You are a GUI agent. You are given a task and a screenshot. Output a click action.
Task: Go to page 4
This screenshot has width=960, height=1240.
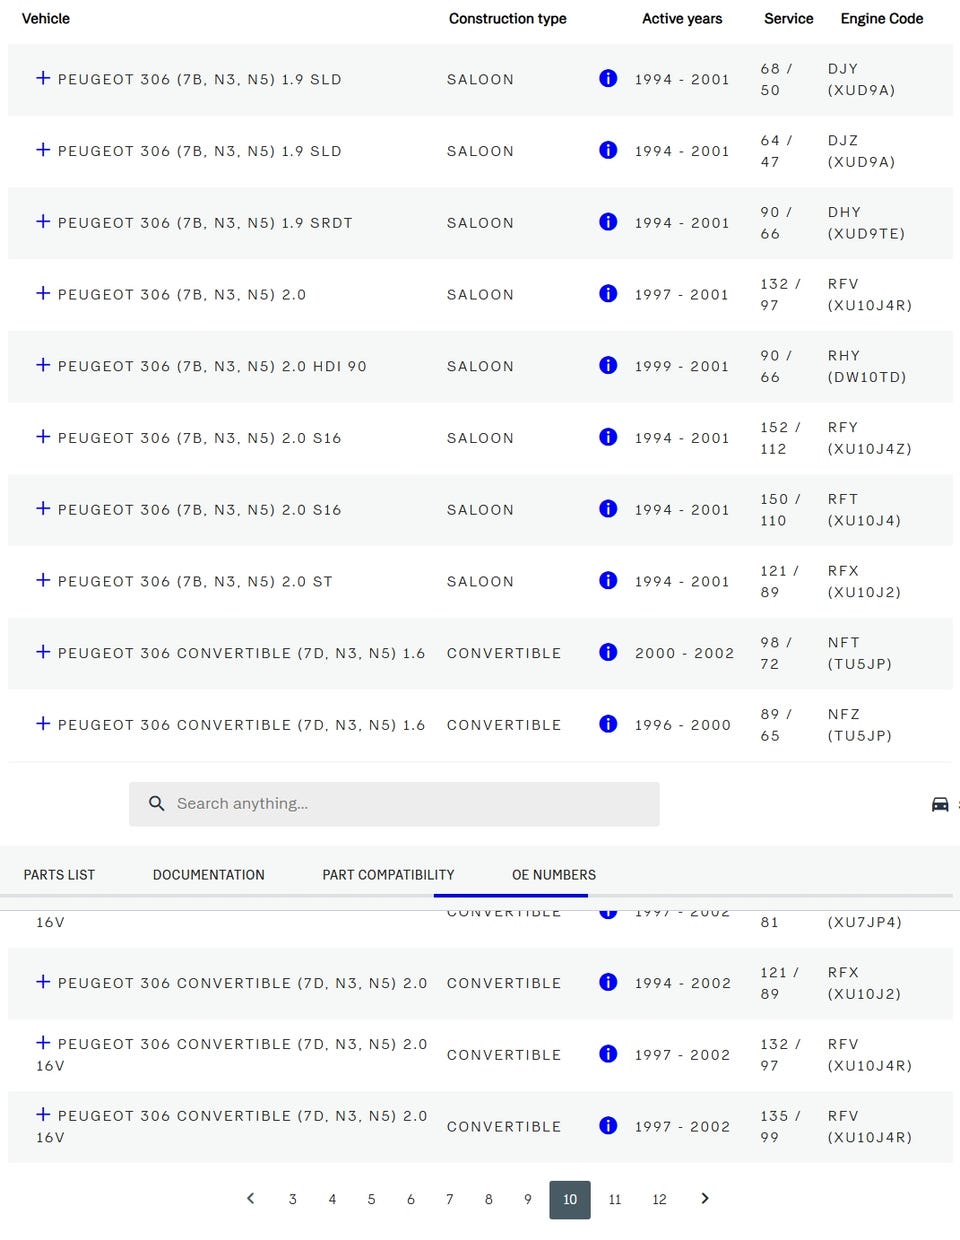click(x=332, y=1199)
